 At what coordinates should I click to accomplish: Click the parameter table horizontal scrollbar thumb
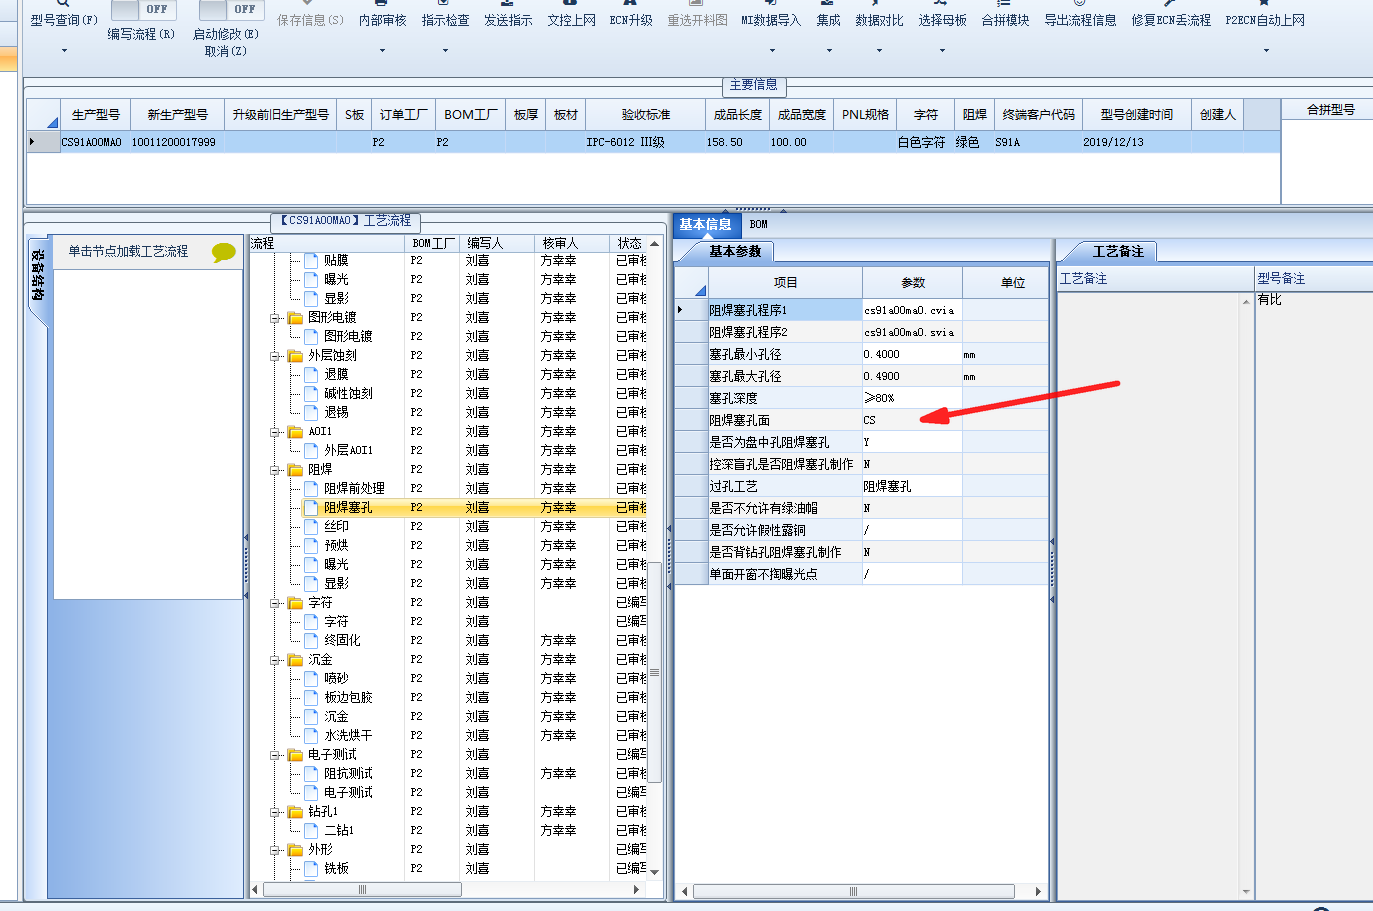pos(853,891)
